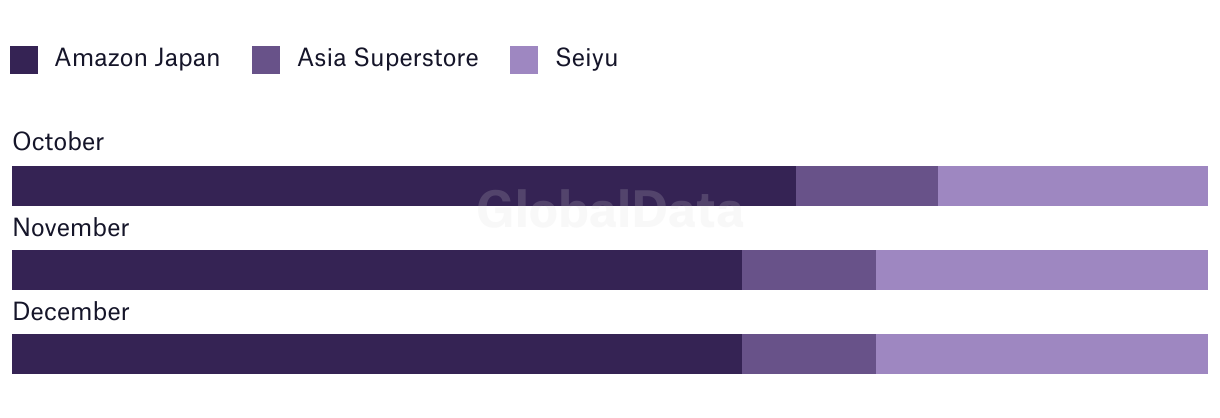Select the November Seiyu bar segment
The height and width of the screenshot is (418, 1220).
[1042, 270]
